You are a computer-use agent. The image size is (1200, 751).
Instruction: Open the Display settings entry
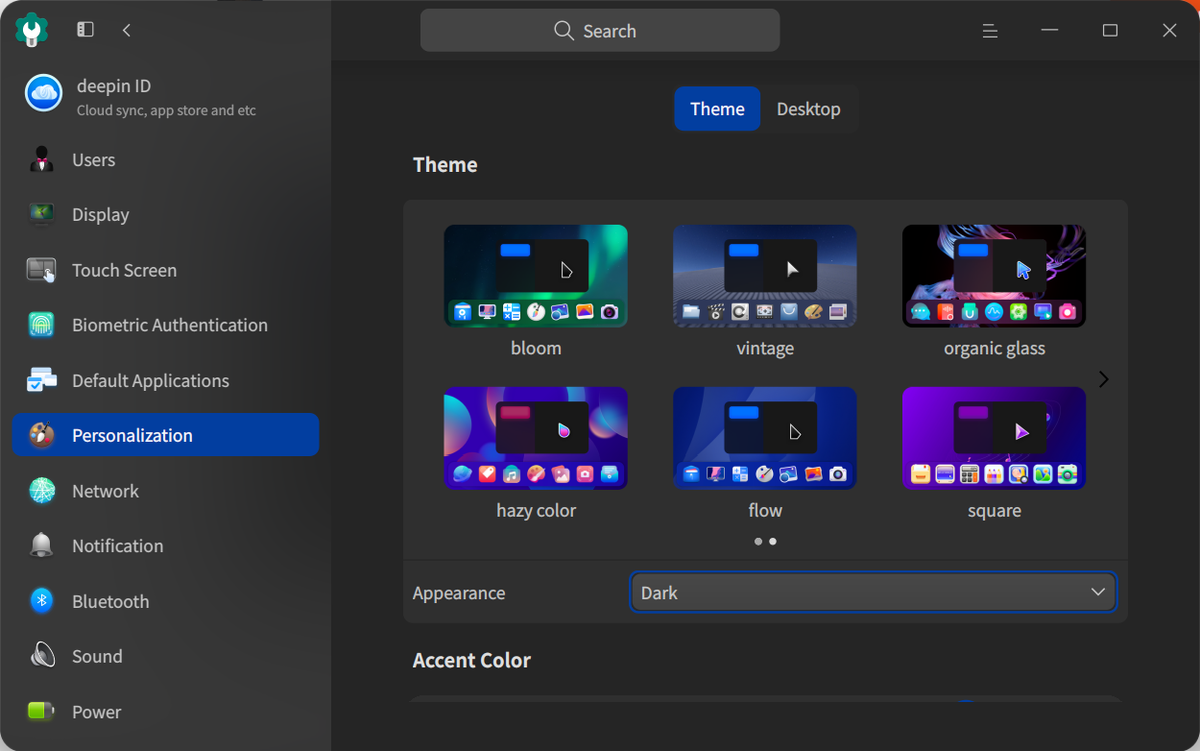(166, 214)
